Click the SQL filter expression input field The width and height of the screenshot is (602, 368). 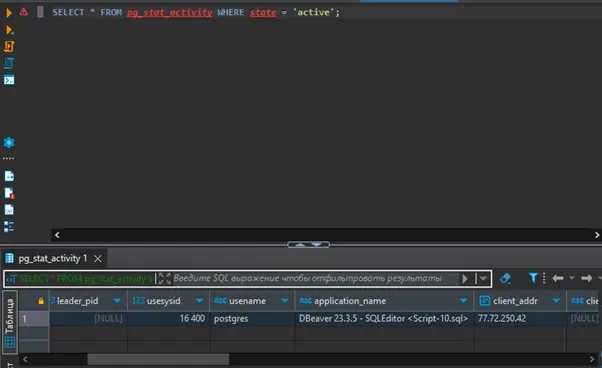point(315,278)
